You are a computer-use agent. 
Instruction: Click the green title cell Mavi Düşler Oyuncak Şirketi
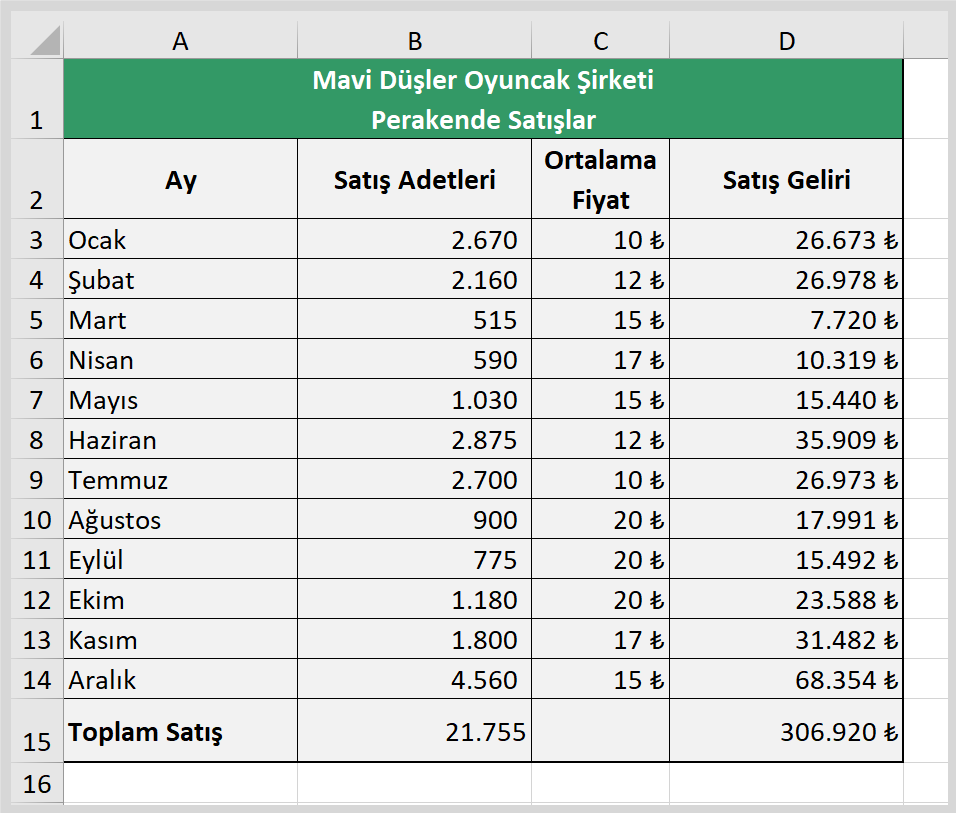coord(483,99)
